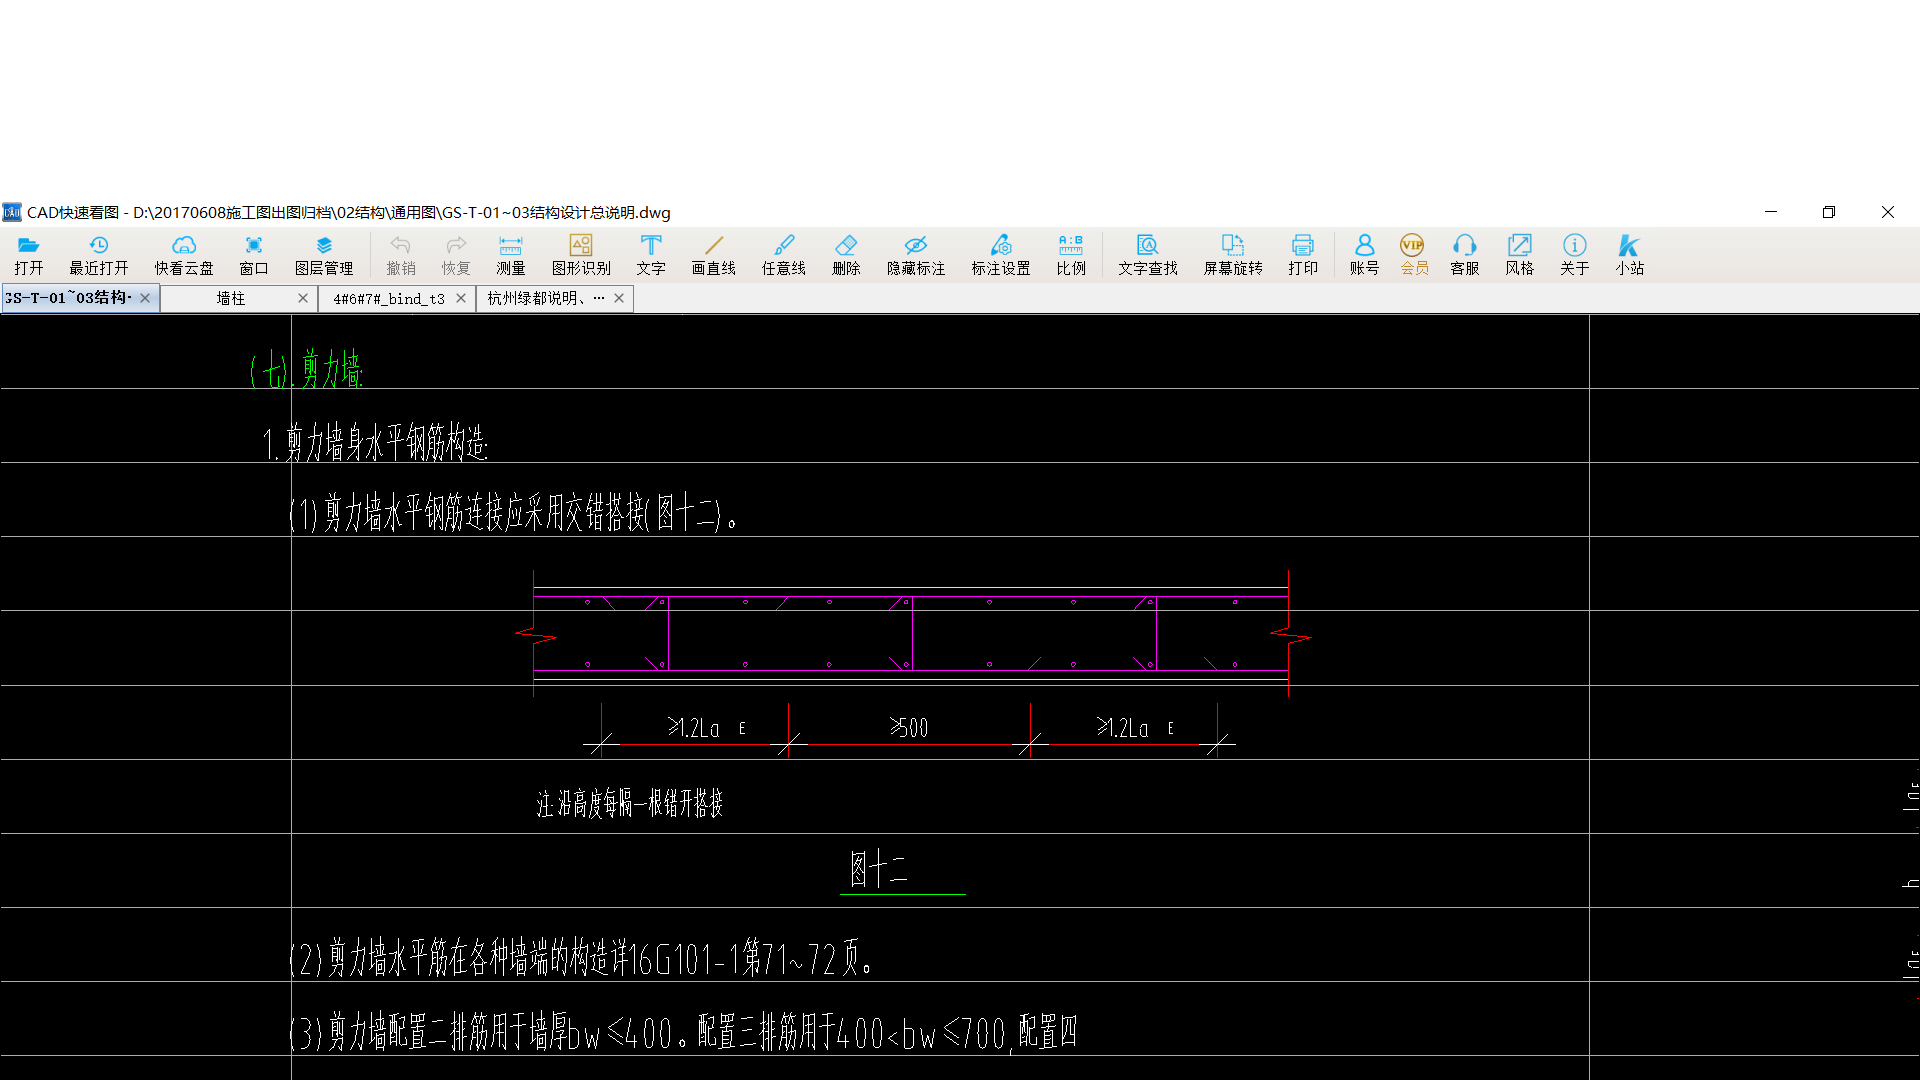Open the 比例 scale tool

coord(1070,254)
